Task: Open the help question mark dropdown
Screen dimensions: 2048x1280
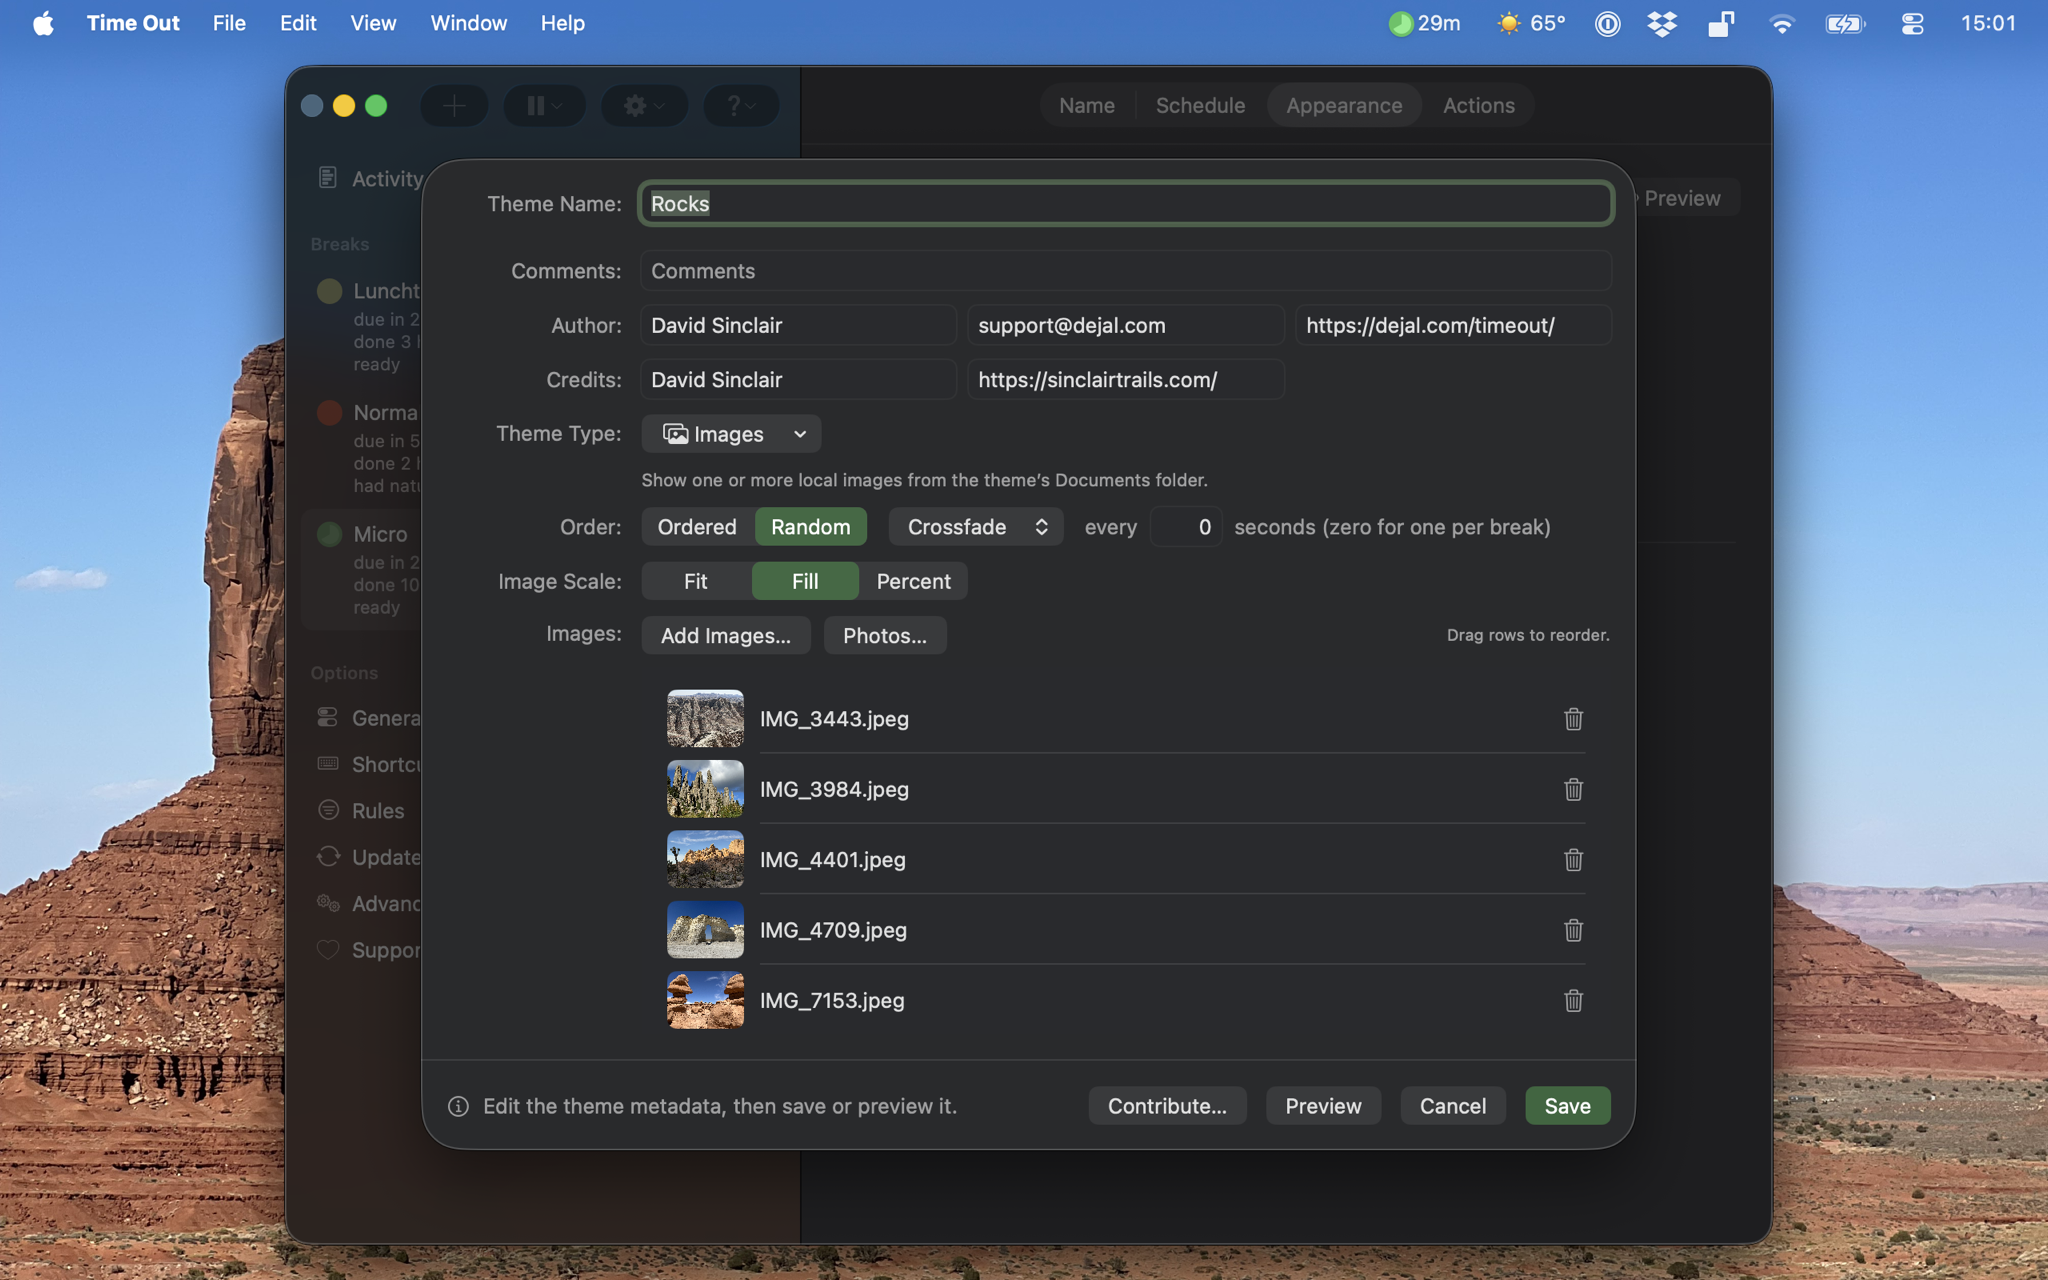Action: pos(741,105)
